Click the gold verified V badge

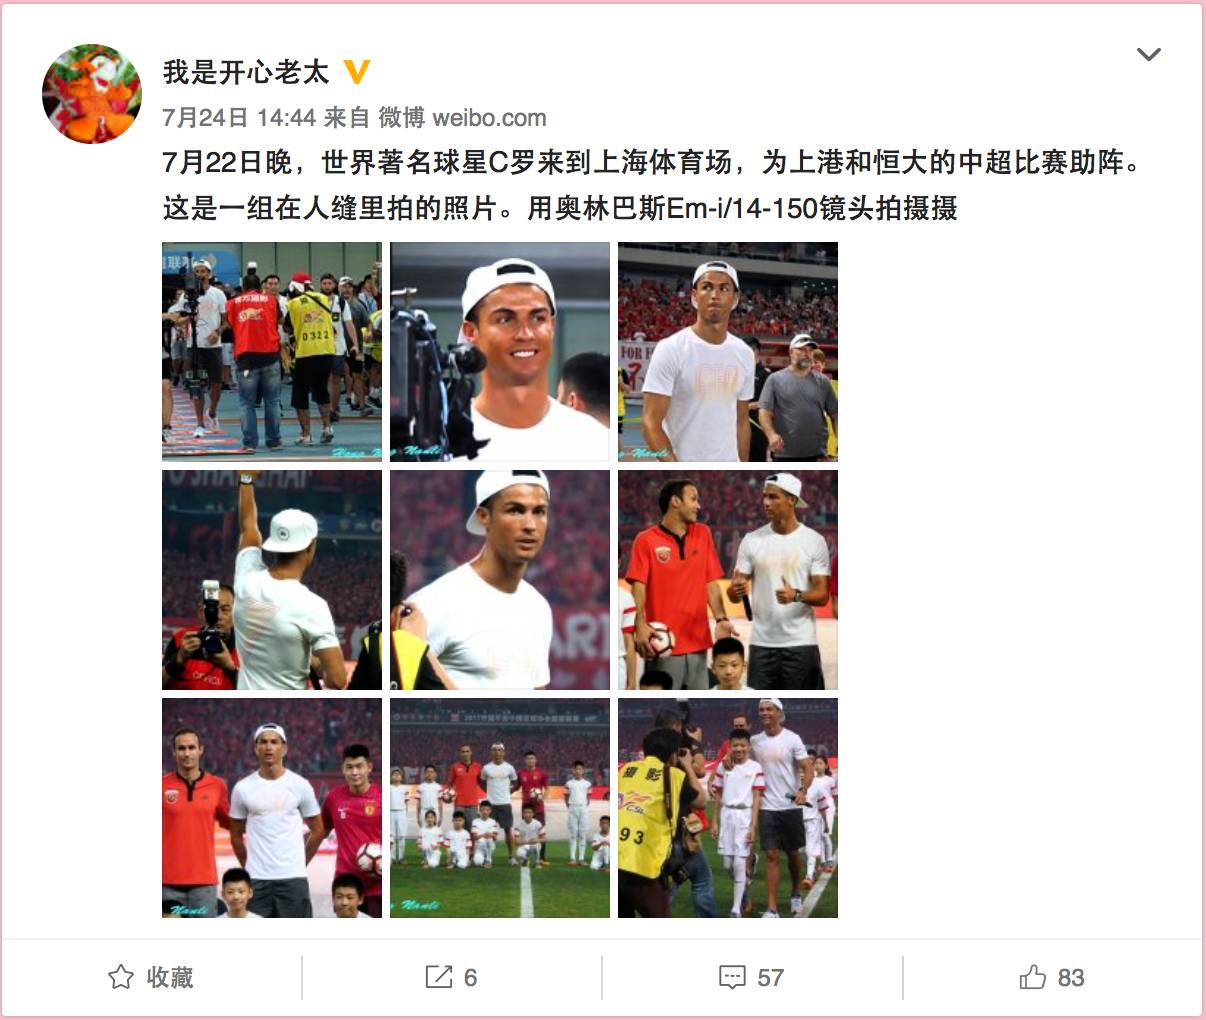click(x=357, y=72)
